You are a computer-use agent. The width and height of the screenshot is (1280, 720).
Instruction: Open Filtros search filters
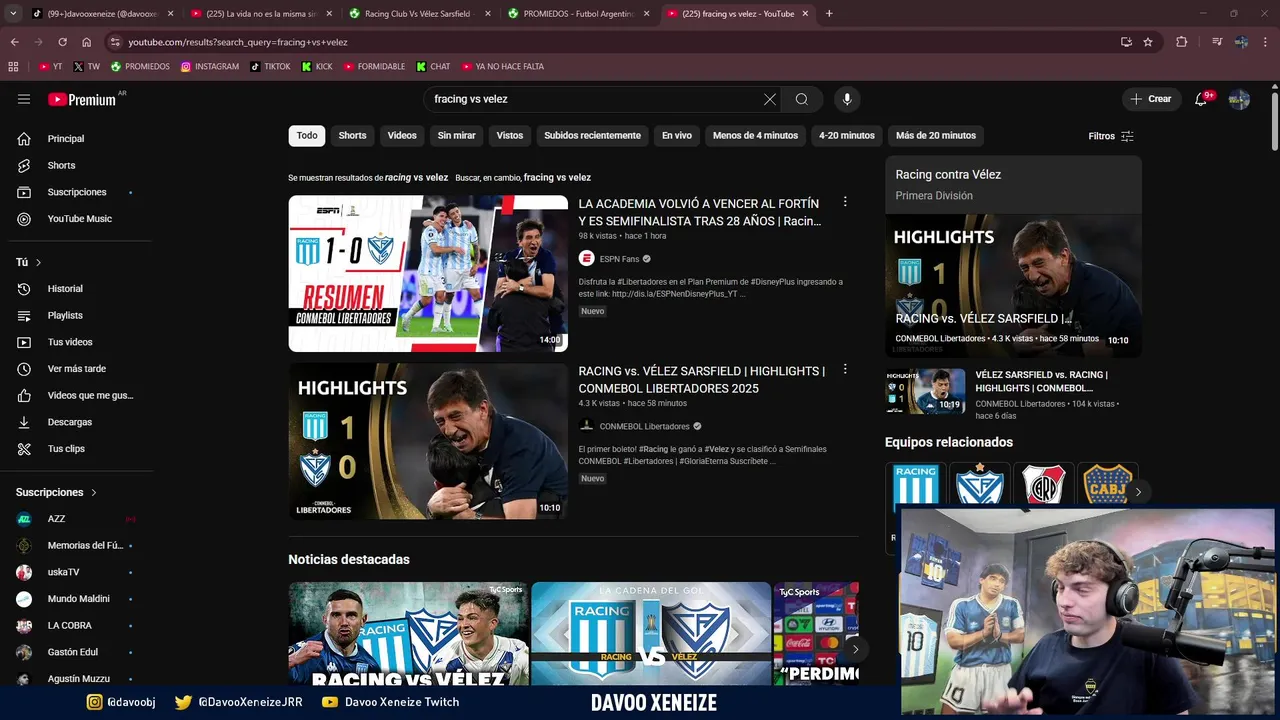1111,136
